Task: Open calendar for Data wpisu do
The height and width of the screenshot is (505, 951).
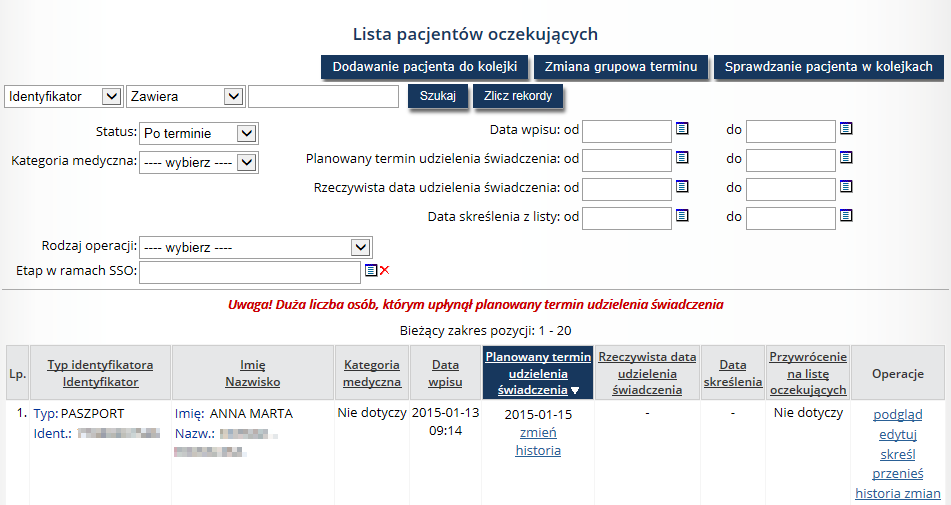Action: pyautogui.click(x=846, y=129)
